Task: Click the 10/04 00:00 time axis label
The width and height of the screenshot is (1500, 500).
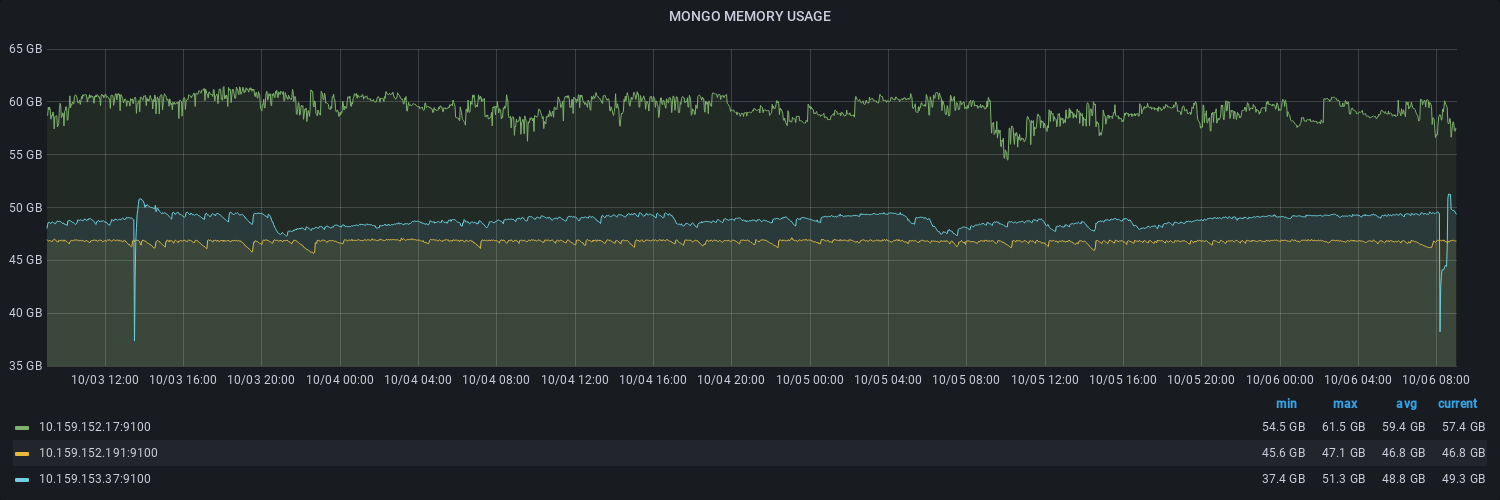Action: (340, 380)
